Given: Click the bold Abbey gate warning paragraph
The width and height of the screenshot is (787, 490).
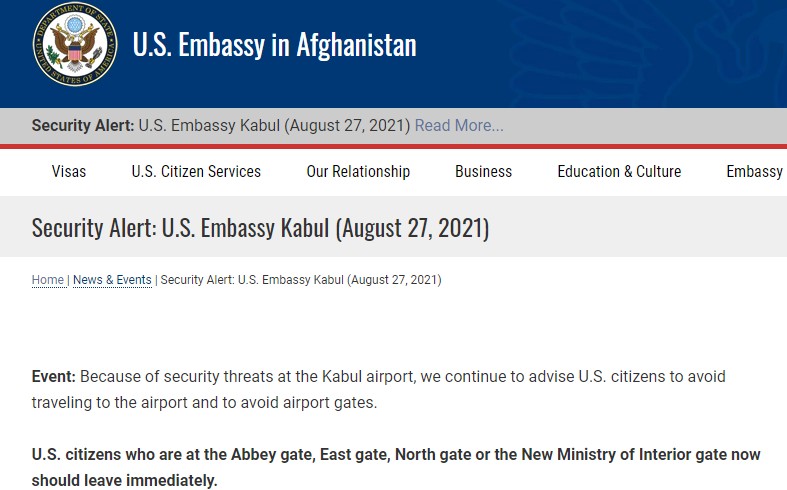Looking at the screenshot, I should click(x=396, y=455).
